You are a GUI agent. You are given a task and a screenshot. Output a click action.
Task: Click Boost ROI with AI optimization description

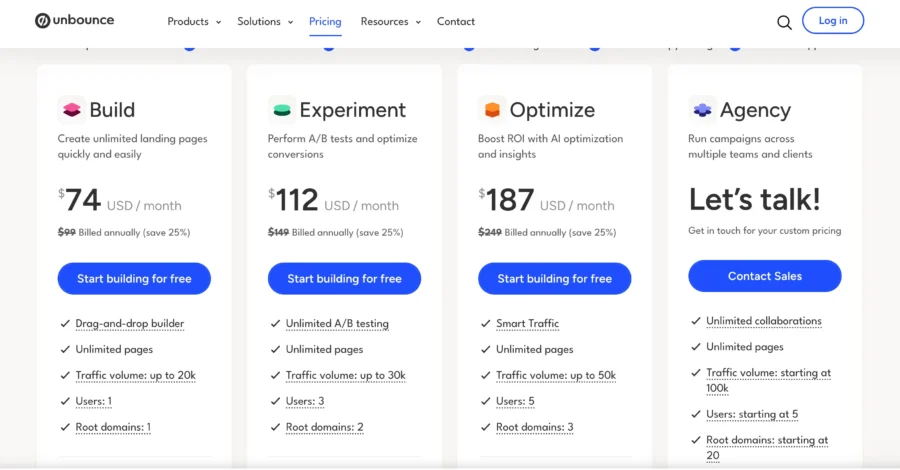pyautogui.click(x=550, y=146)
